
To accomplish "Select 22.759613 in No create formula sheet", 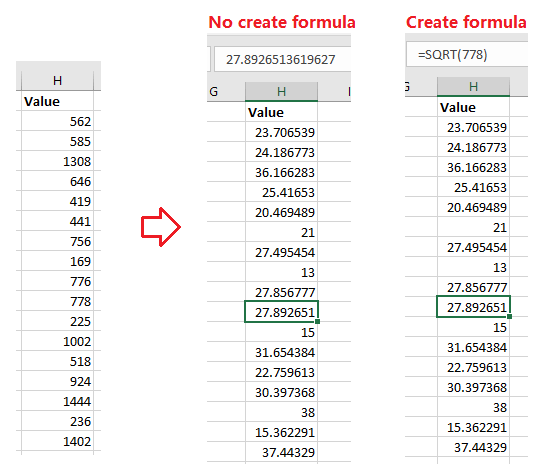I will 281,372.
